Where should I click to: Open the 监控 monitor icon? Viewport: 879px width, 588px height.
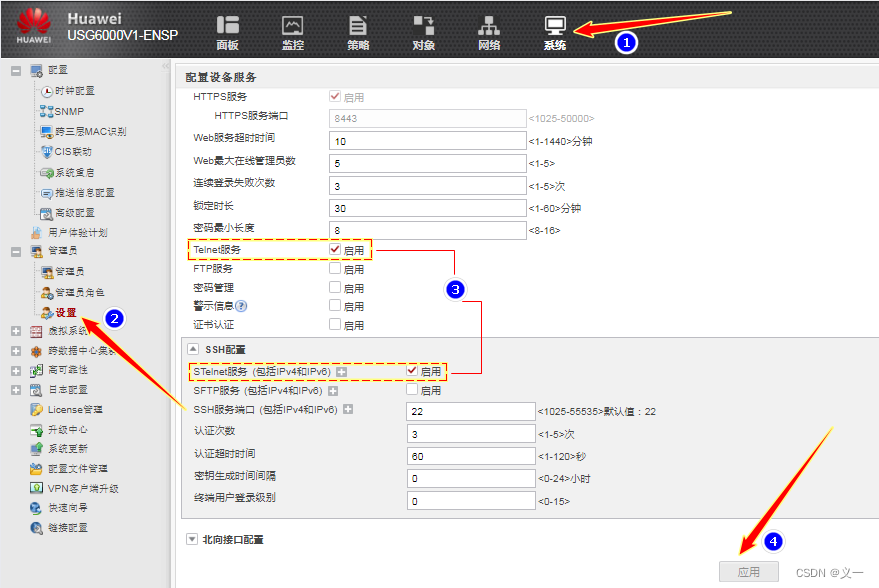(293, 26)
